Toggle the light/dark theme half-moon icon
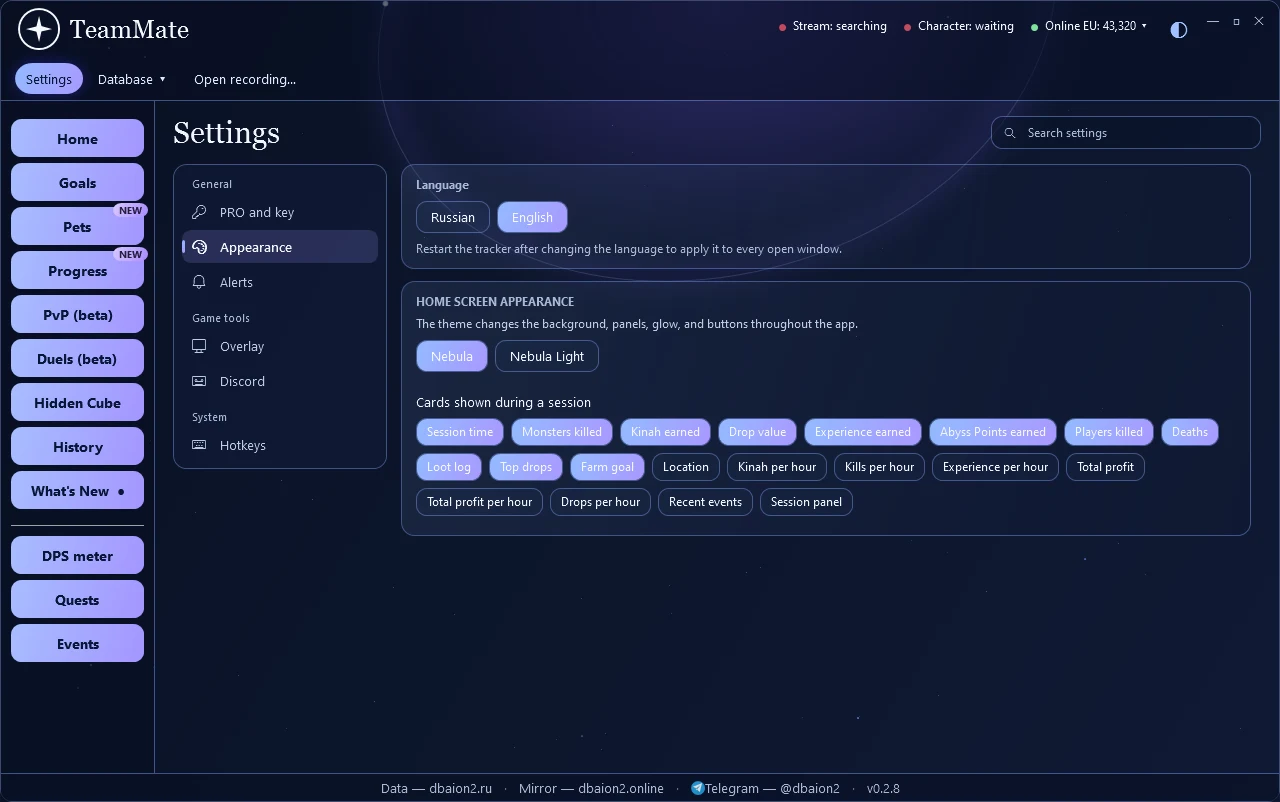This screenshot has width=1280, height=802. [1179, 29]
